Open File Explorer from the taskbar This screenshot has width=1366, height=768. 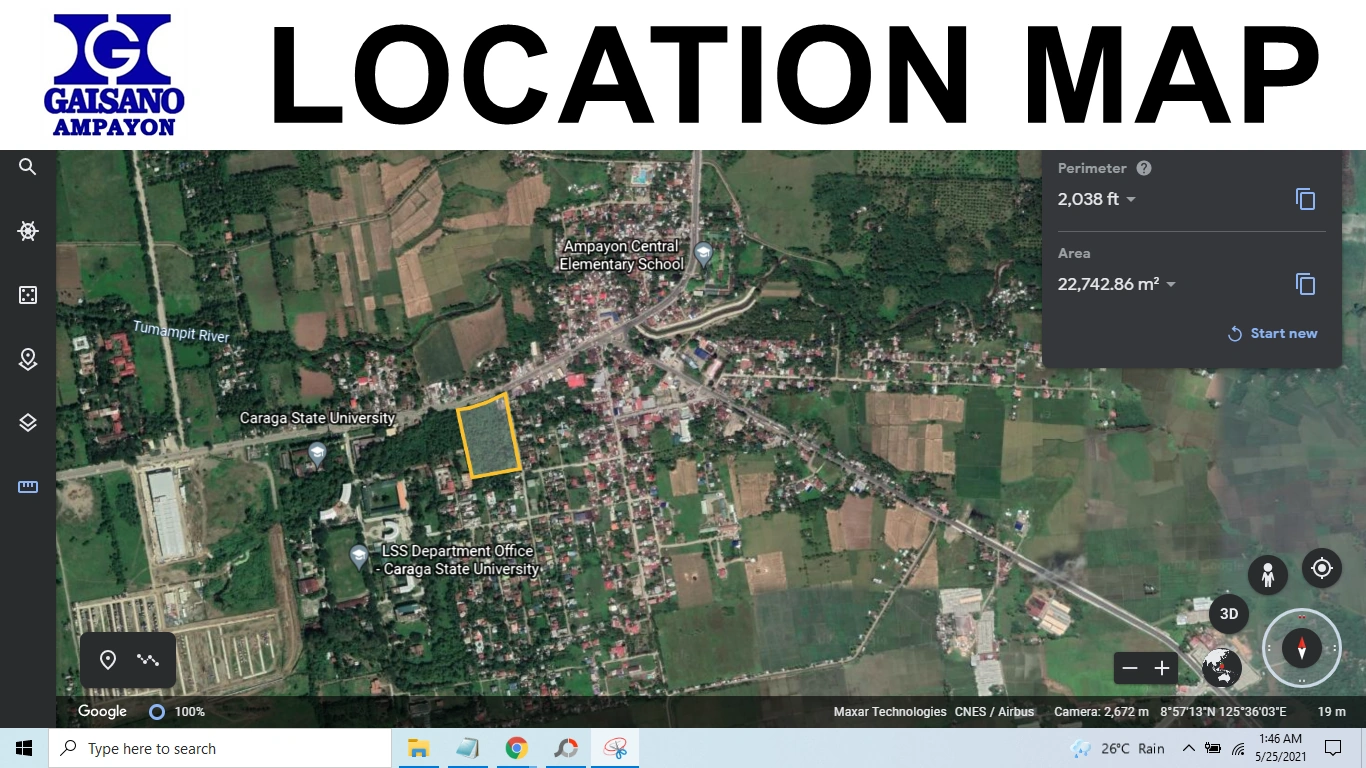click(418, 748)
